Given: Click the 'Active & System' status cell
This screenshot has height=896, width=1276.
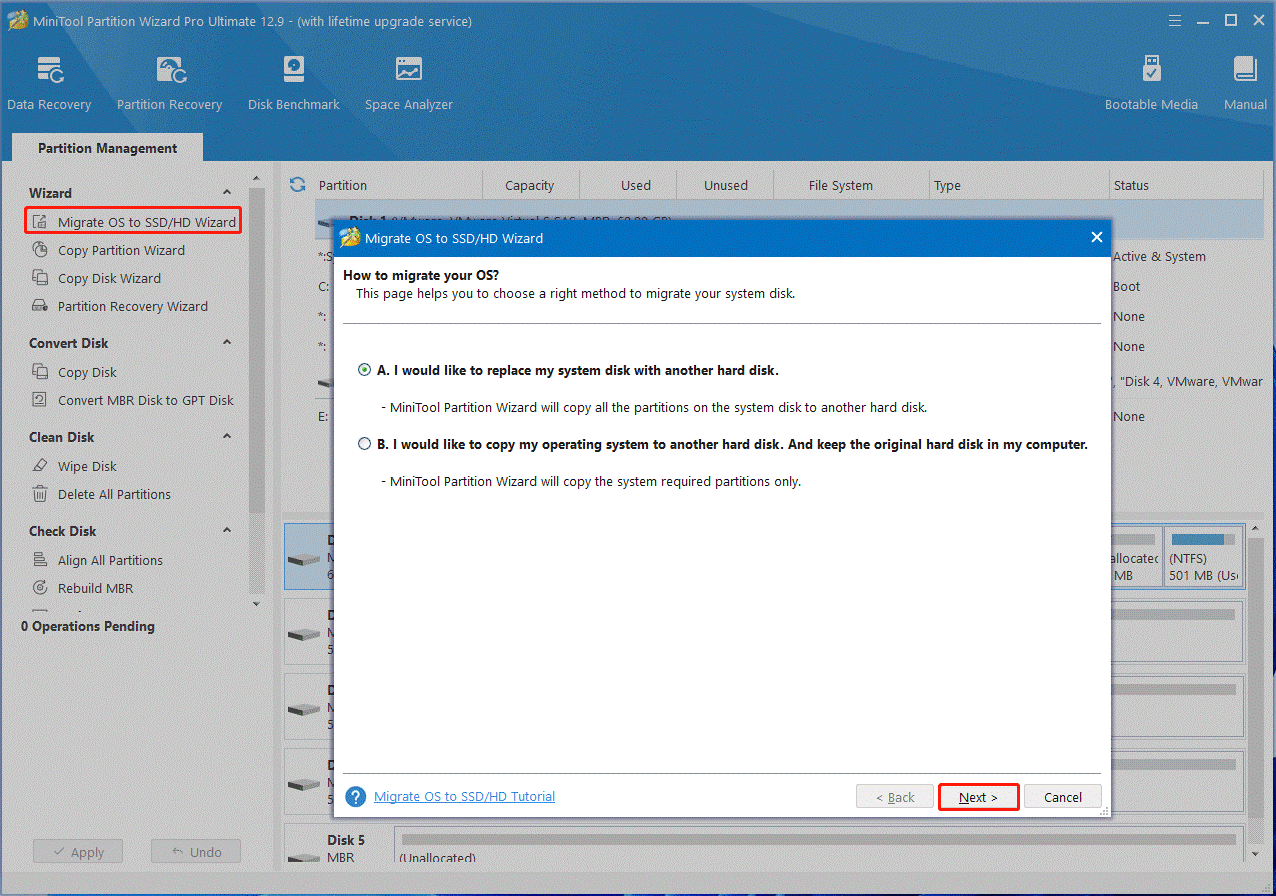Looking at the screenshot, I should tap(1159, 256).
